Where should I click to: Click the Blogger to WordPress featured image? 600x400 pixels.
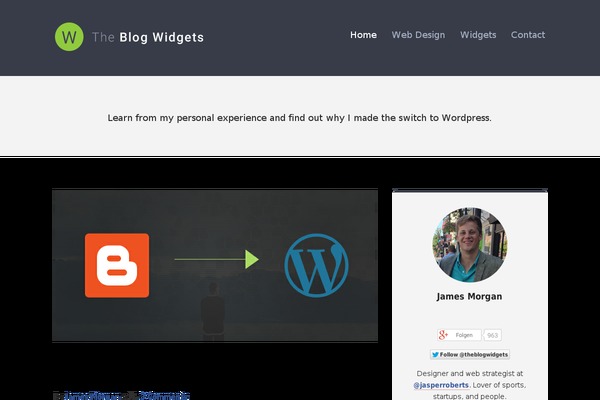click(x=215, y=265)
